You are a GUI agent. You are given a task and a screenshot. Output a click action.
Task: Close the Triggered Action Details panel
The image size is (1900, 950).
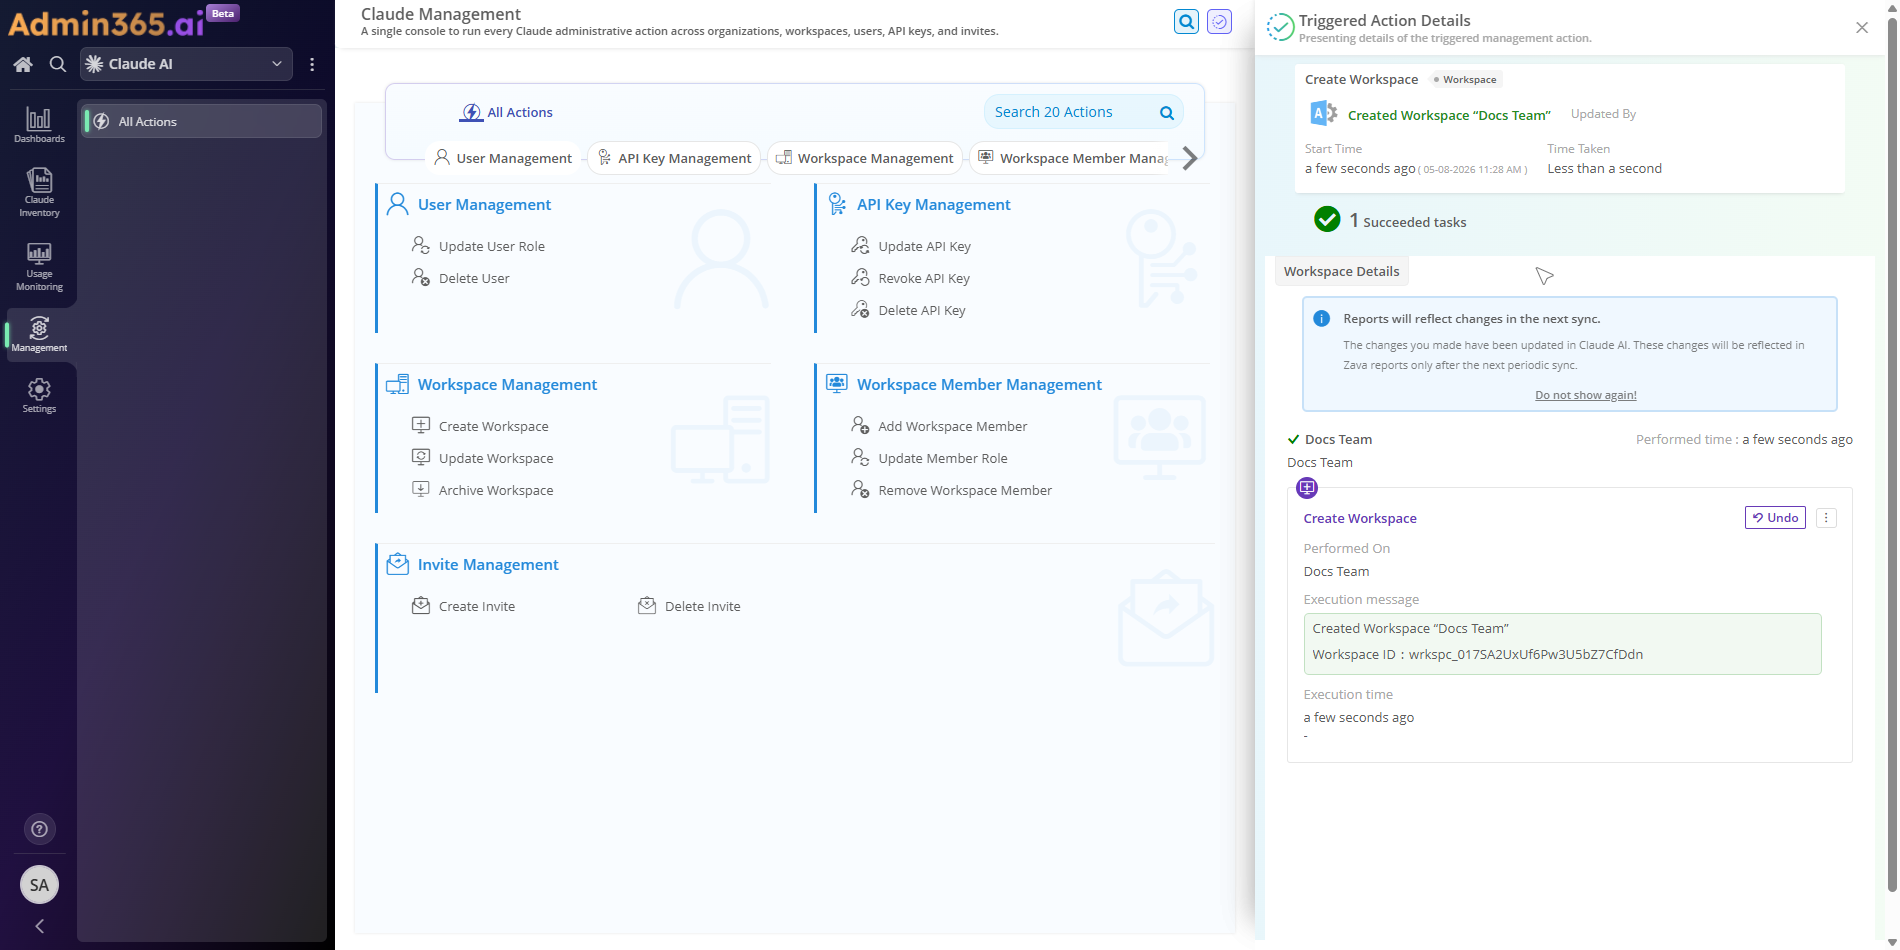1862,28
